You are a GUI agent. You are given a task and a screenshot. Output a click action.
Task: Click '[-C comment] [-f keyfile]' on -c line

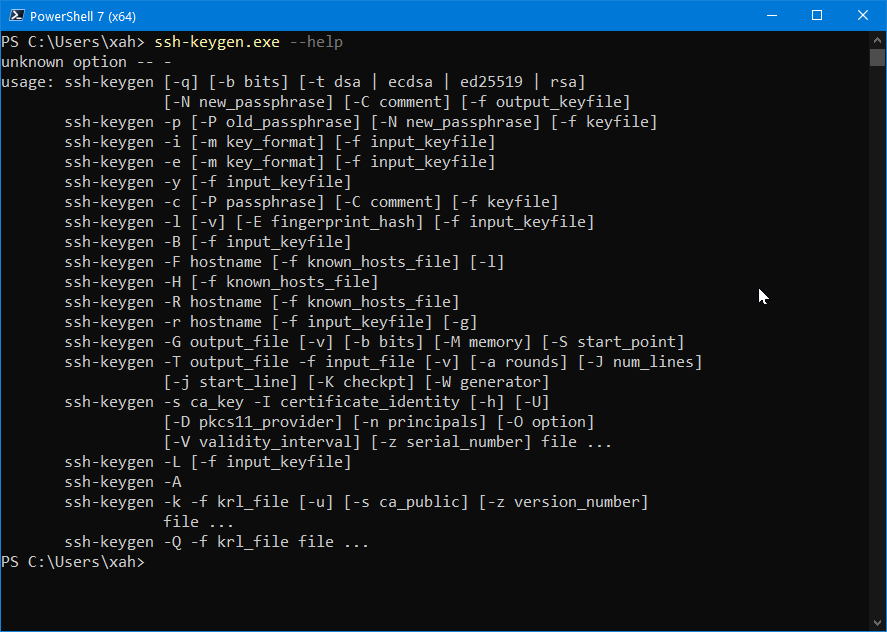[x=447, y=202]
